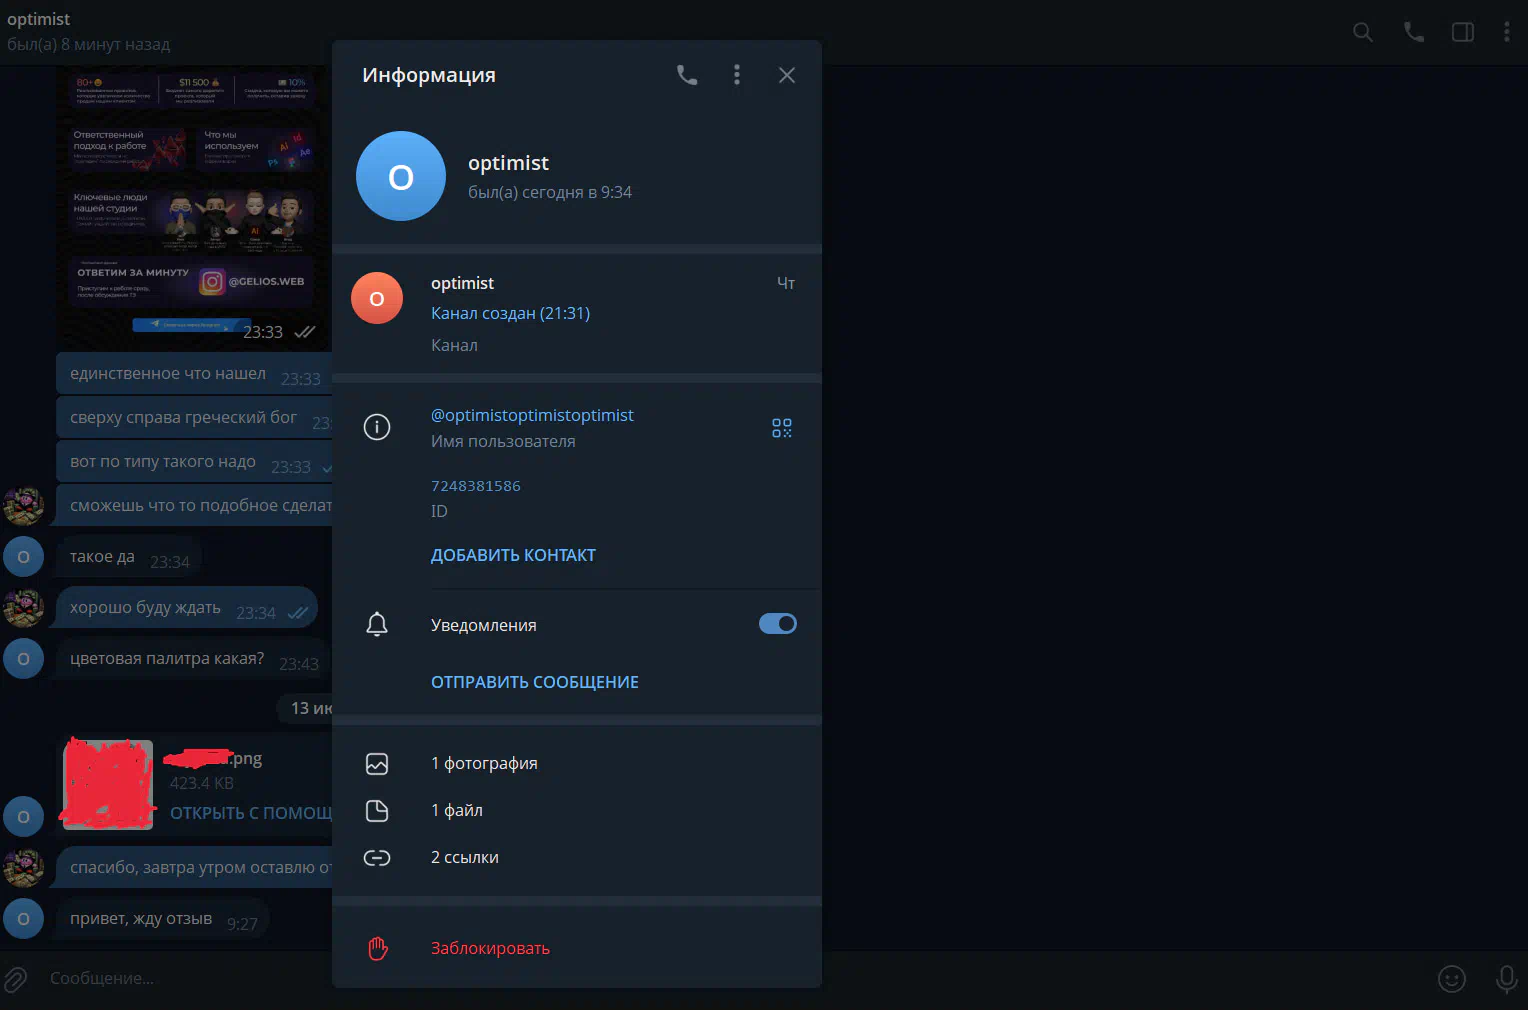Click the message 'вот по типу такого надо'
This screenshot has width=1528, height=1010.
[x=194, y=461]
